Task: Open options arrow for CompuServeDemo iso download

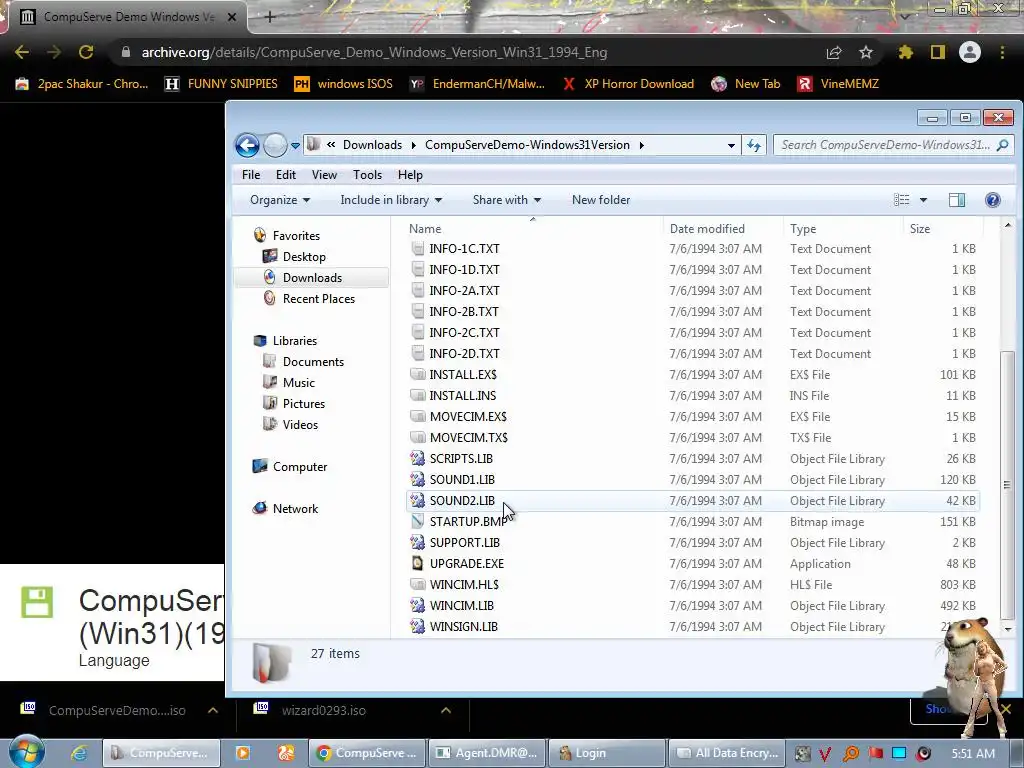Action: coord(213,711)
